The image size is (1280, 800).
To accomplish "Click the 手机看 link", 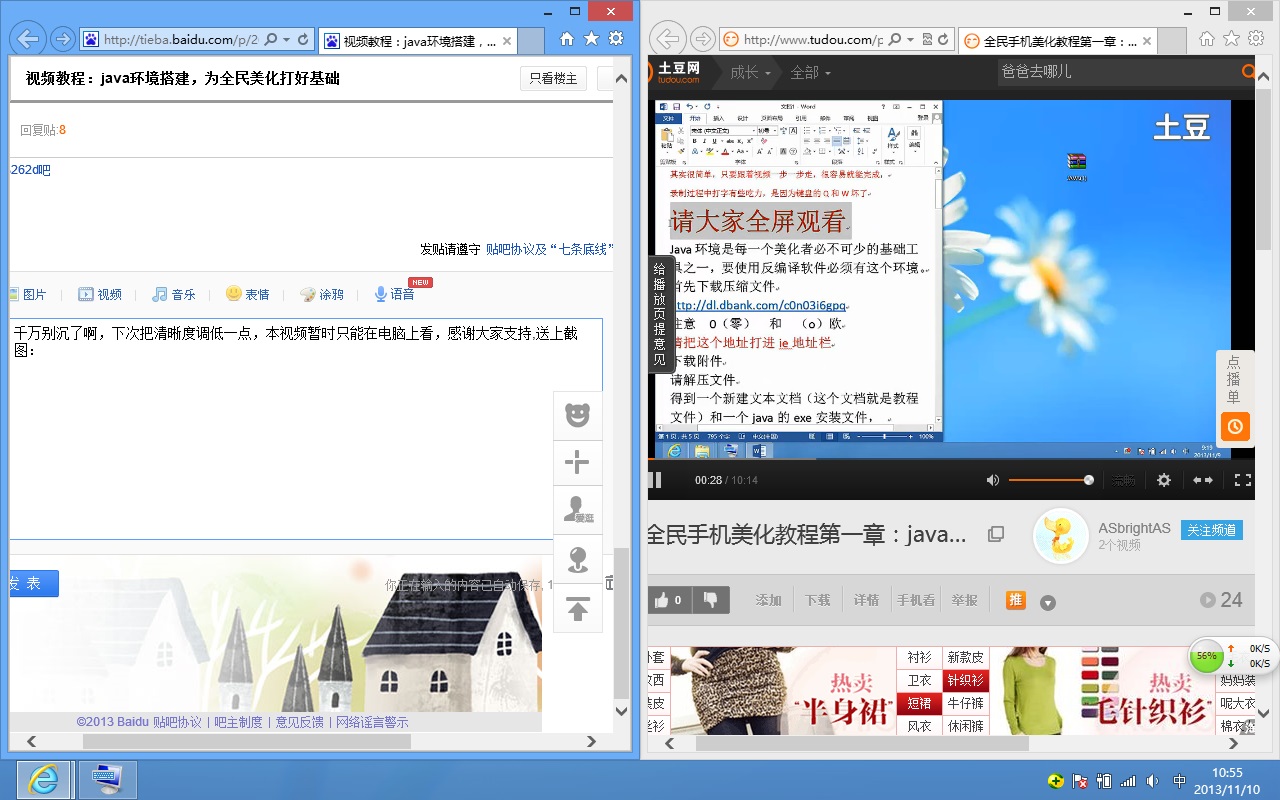I will [x=916, y=600].
